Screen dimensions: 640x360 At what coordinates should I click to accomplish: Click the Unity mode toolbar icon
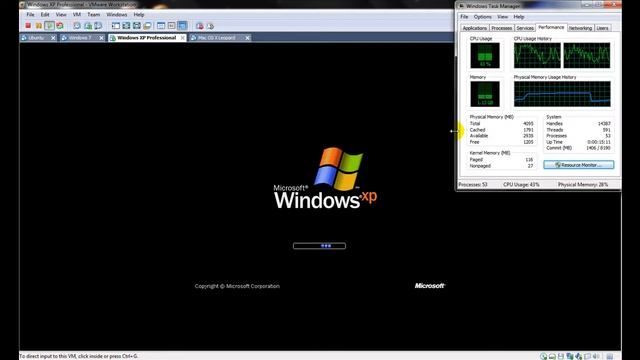147,26
